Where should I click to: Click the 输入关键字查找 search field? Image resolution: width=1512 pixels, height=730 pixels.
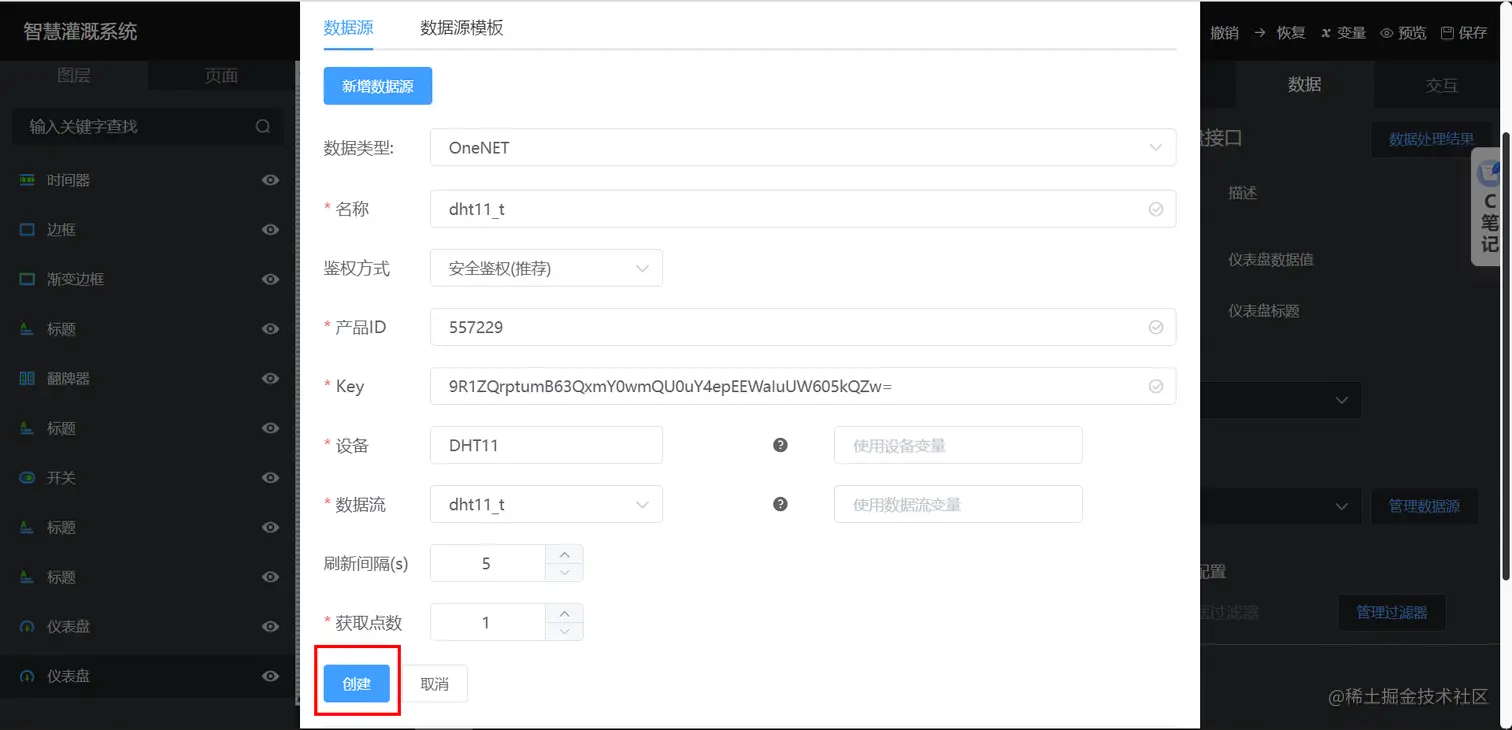148,126
